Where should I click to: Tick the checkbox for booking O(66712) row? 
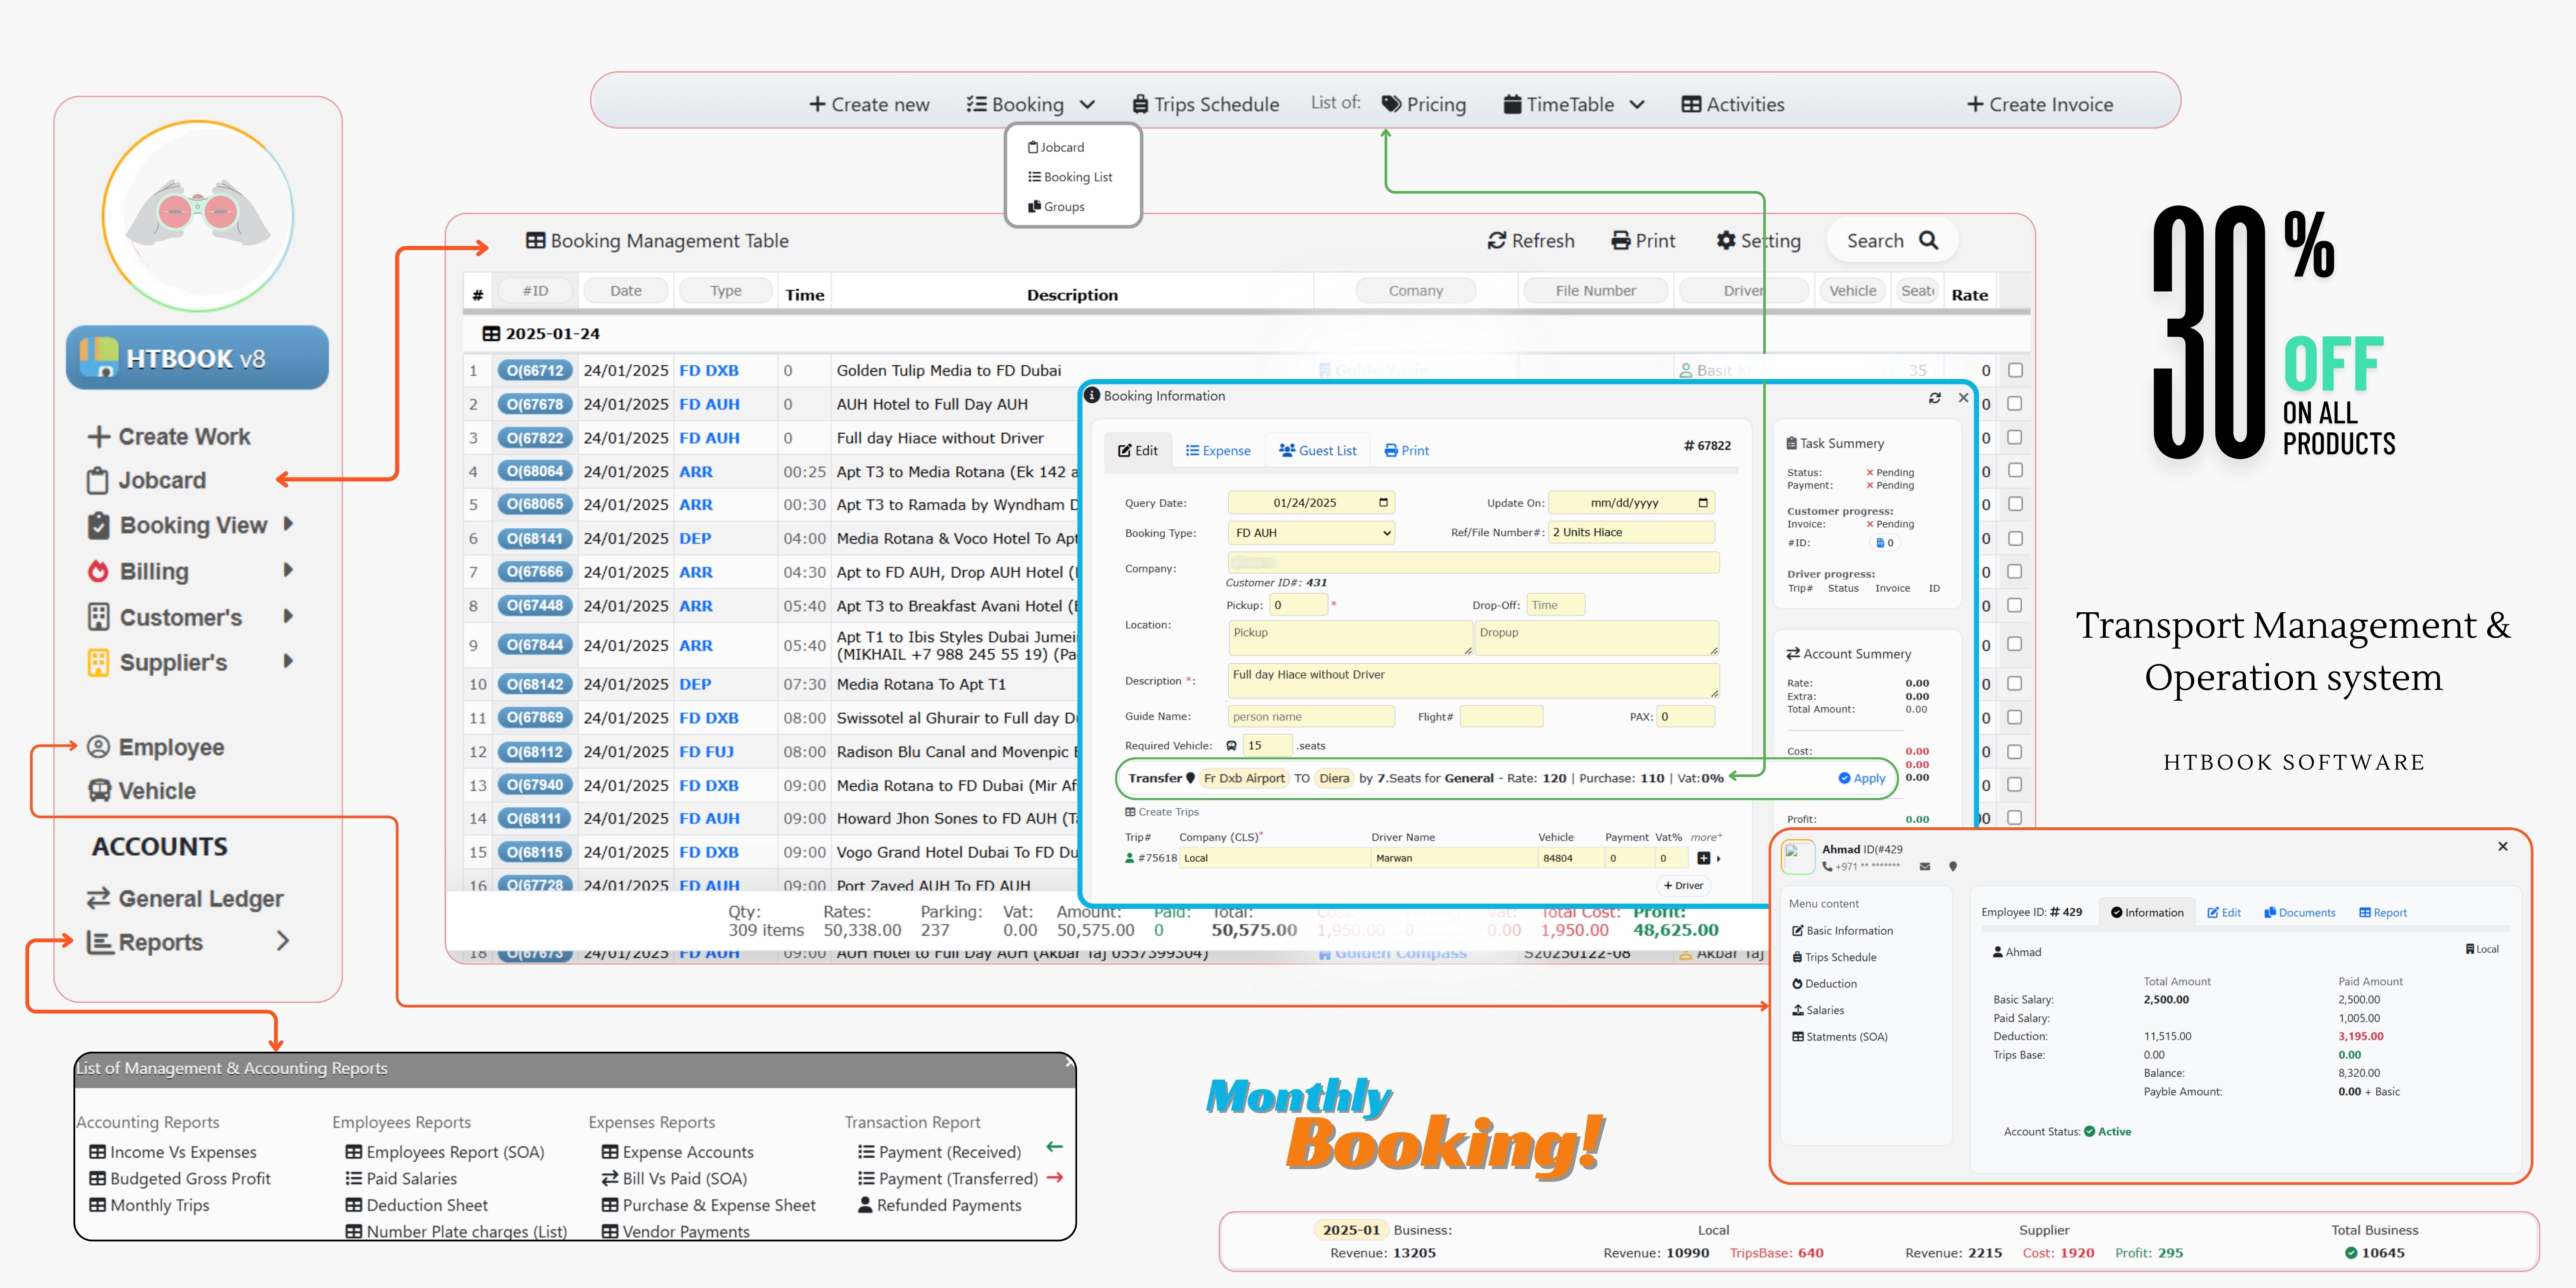[x=2015, y=370]
